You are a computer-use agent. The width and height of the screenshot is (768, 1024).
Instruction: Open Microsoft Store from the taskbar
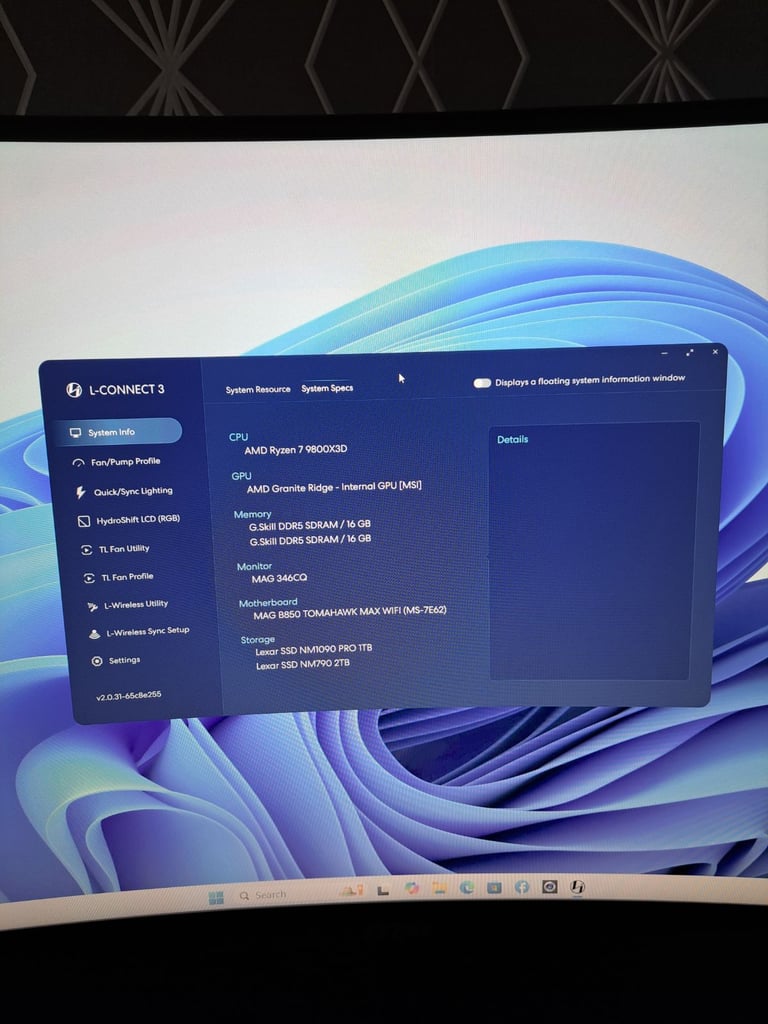[x=494, y=888]
